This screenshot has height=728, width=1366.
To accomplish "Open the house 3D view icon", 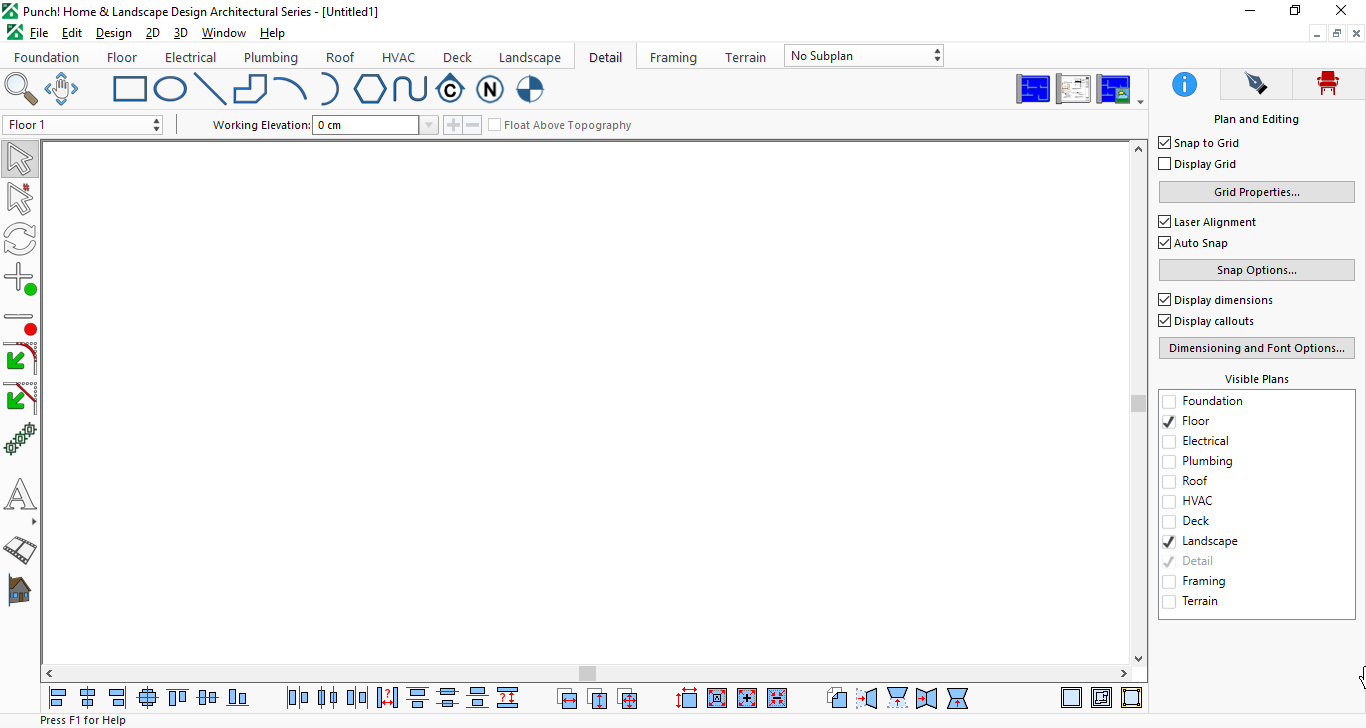I will (20, 590).
